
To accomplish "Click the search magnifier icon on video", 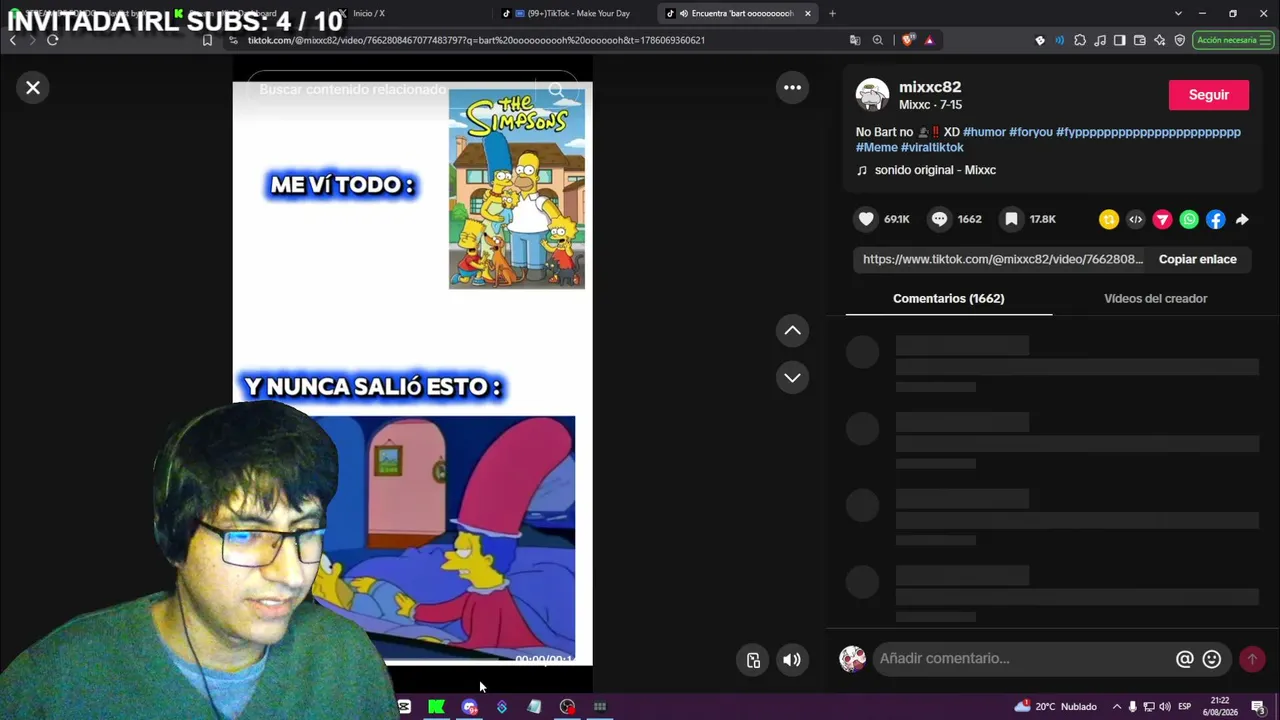I will tap(557, 90).
